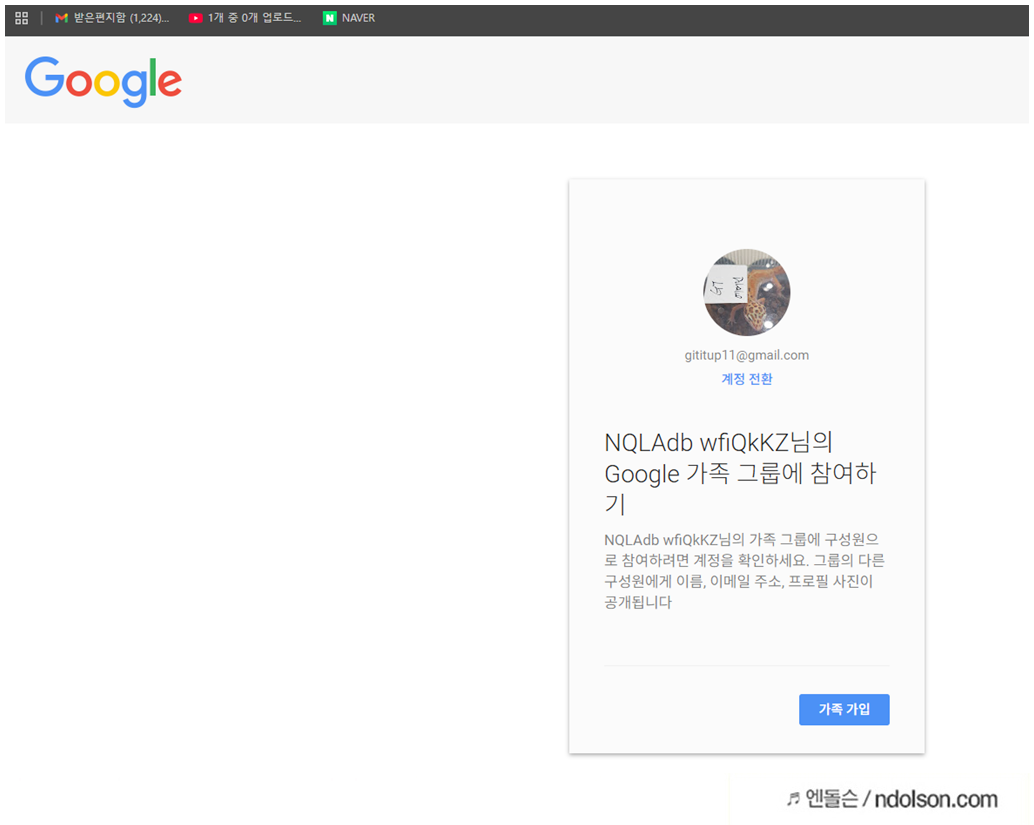Screen dimensions: 1034x825
Task: Open the NAVER bookmark
Action: 349,18
